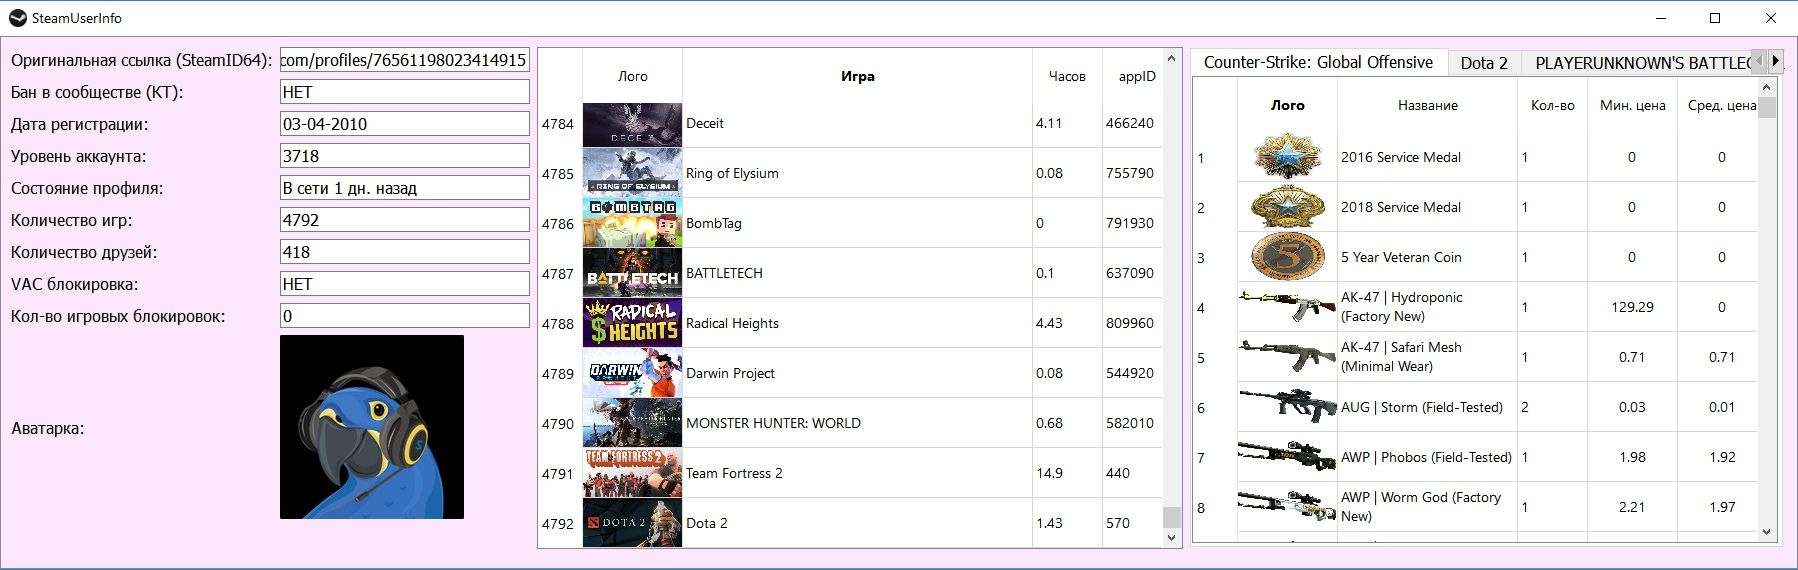Viewport: 1798px width, 570px height.
Task: Click the registration date field 03-04-2010
Action: (405, 124)
